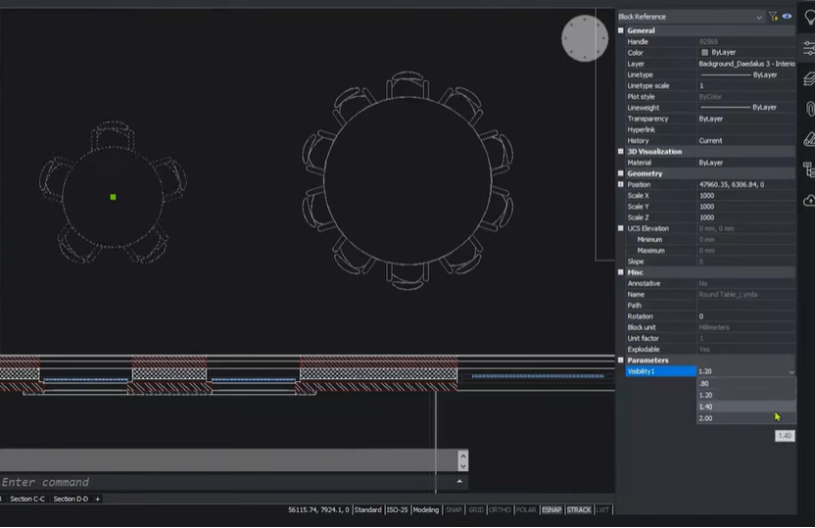Click the Visibility1 dropdown arrow

point(791,372)
